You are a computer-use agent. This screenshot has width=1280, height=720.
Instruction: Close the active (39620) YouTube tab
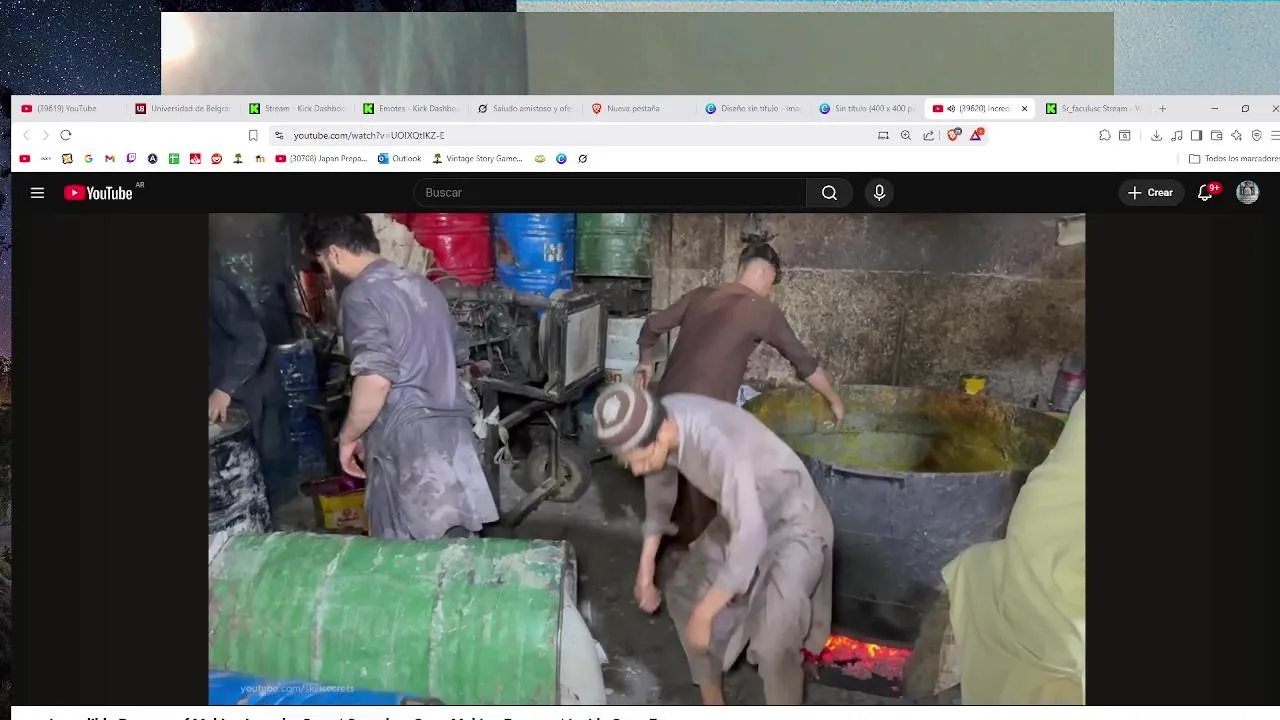pyautogui.click(x=1024, y=109)
